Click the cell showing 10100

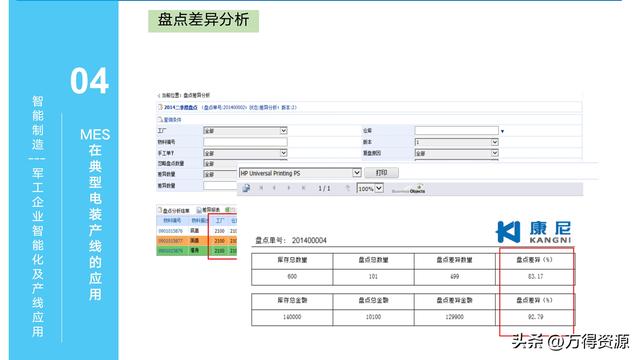click(373, 317)
